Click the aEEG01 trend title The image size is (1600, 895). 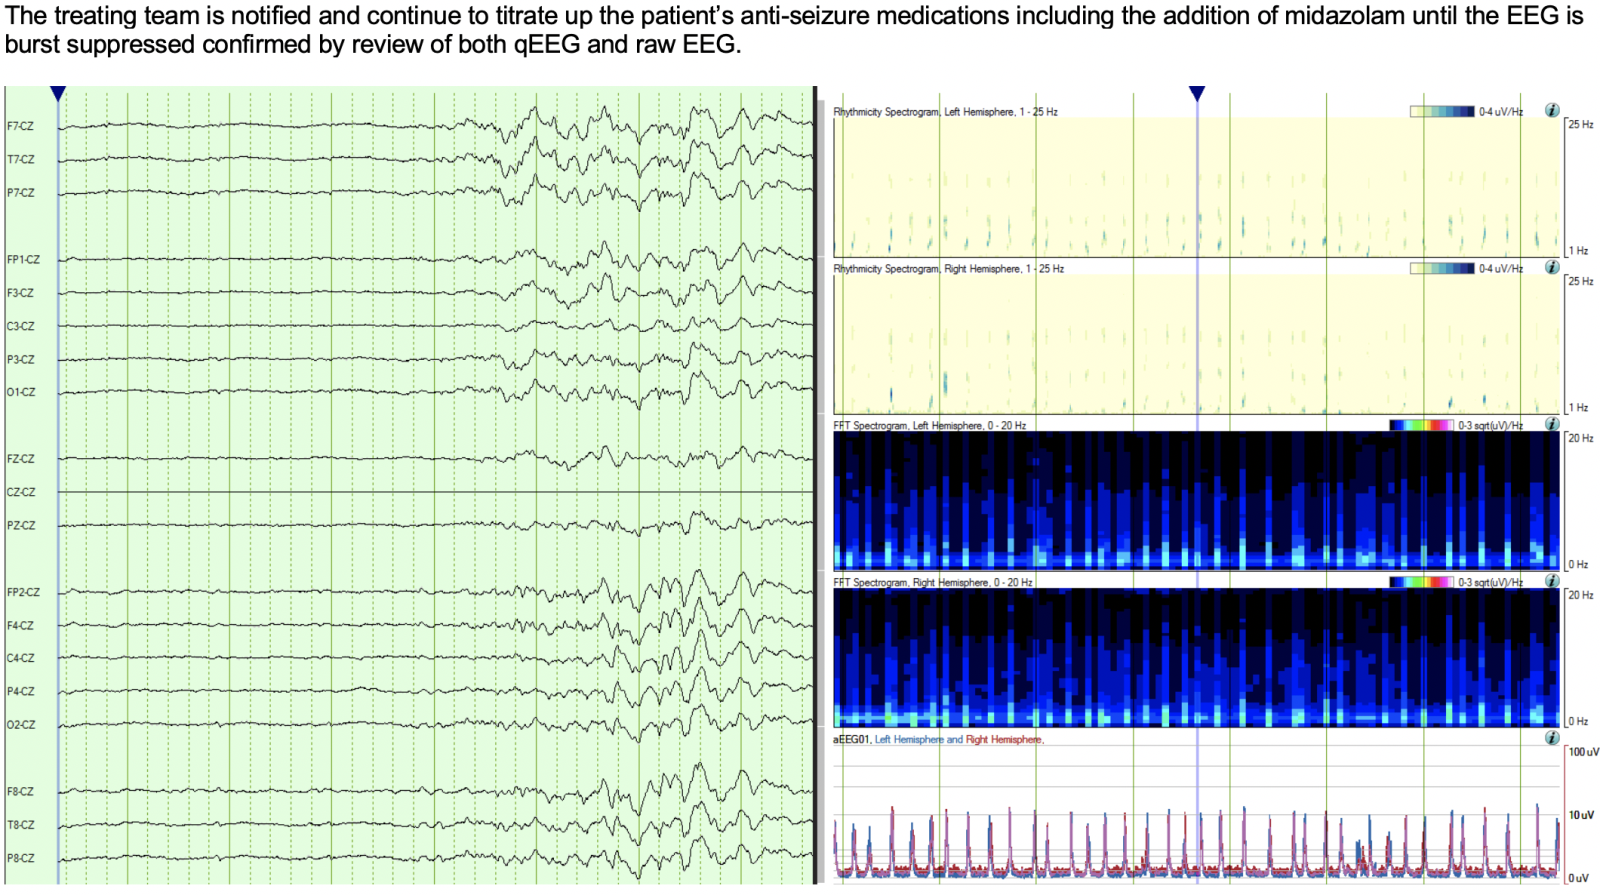click(x=852, y=740)
